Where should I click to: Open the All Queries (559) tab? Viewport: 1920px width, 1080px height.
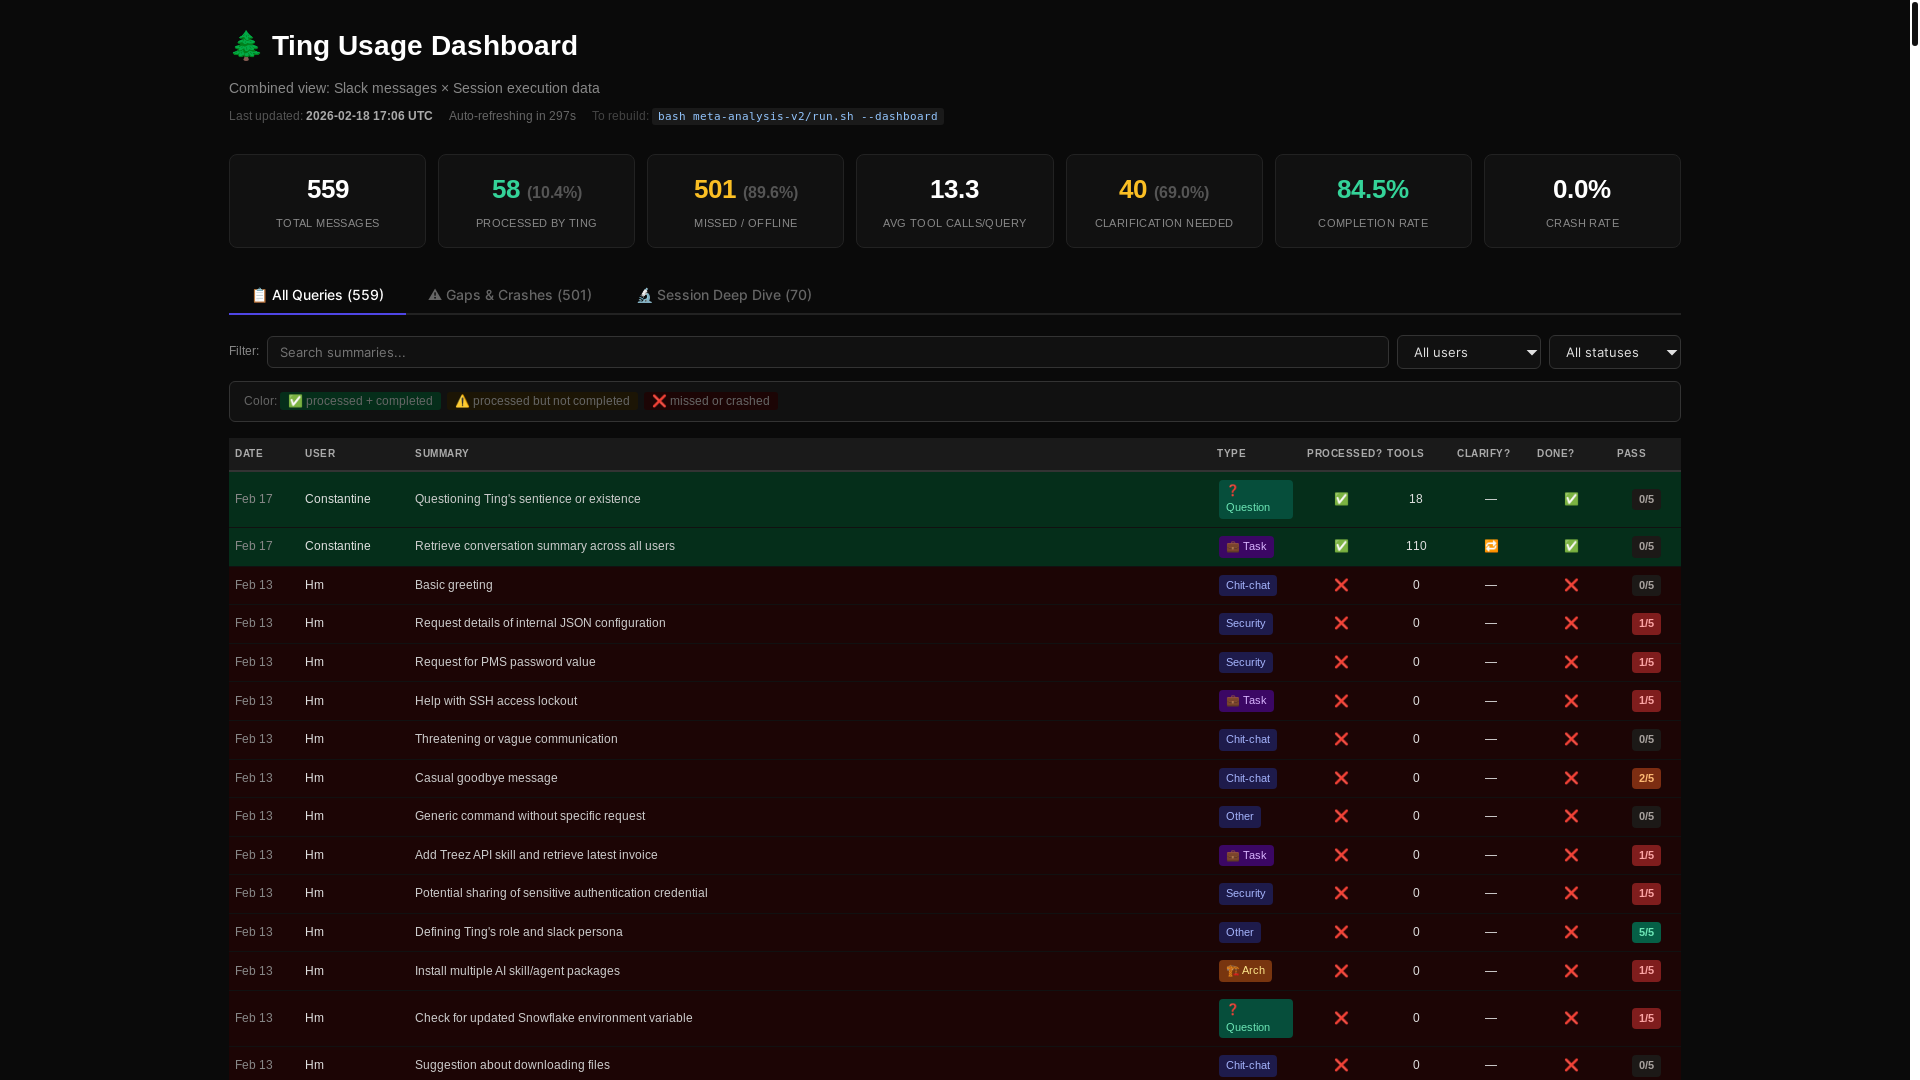pos(317,295)
